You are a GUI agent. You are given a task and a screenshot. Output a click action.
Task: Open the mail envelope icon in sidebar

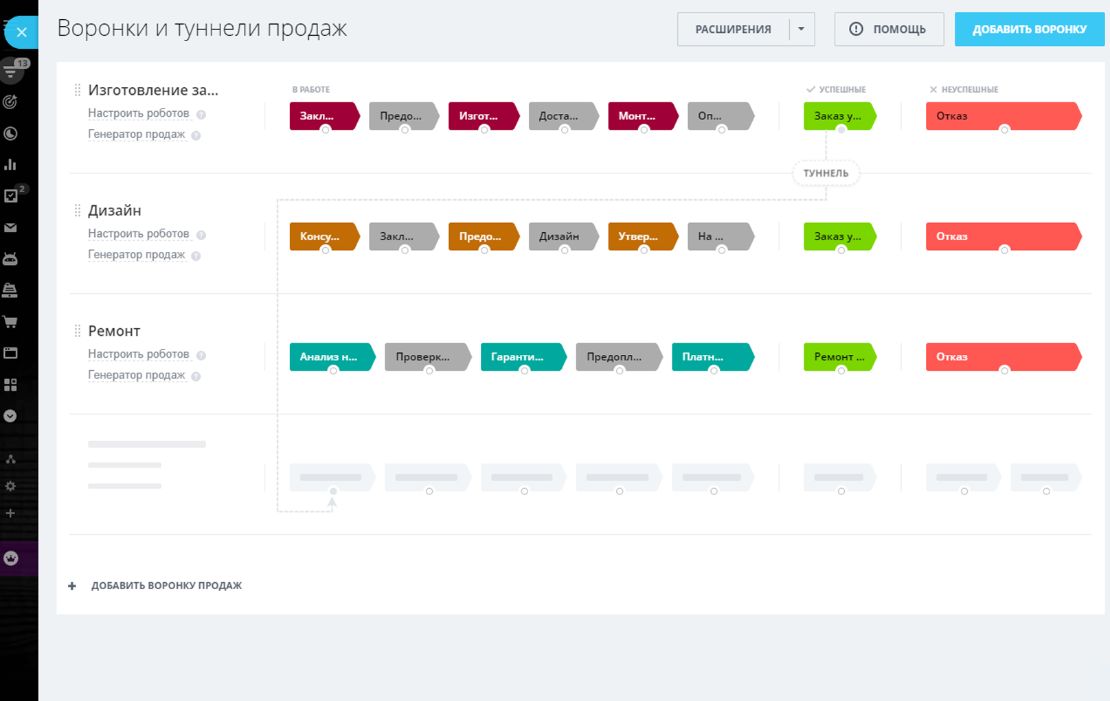[10, 227]
